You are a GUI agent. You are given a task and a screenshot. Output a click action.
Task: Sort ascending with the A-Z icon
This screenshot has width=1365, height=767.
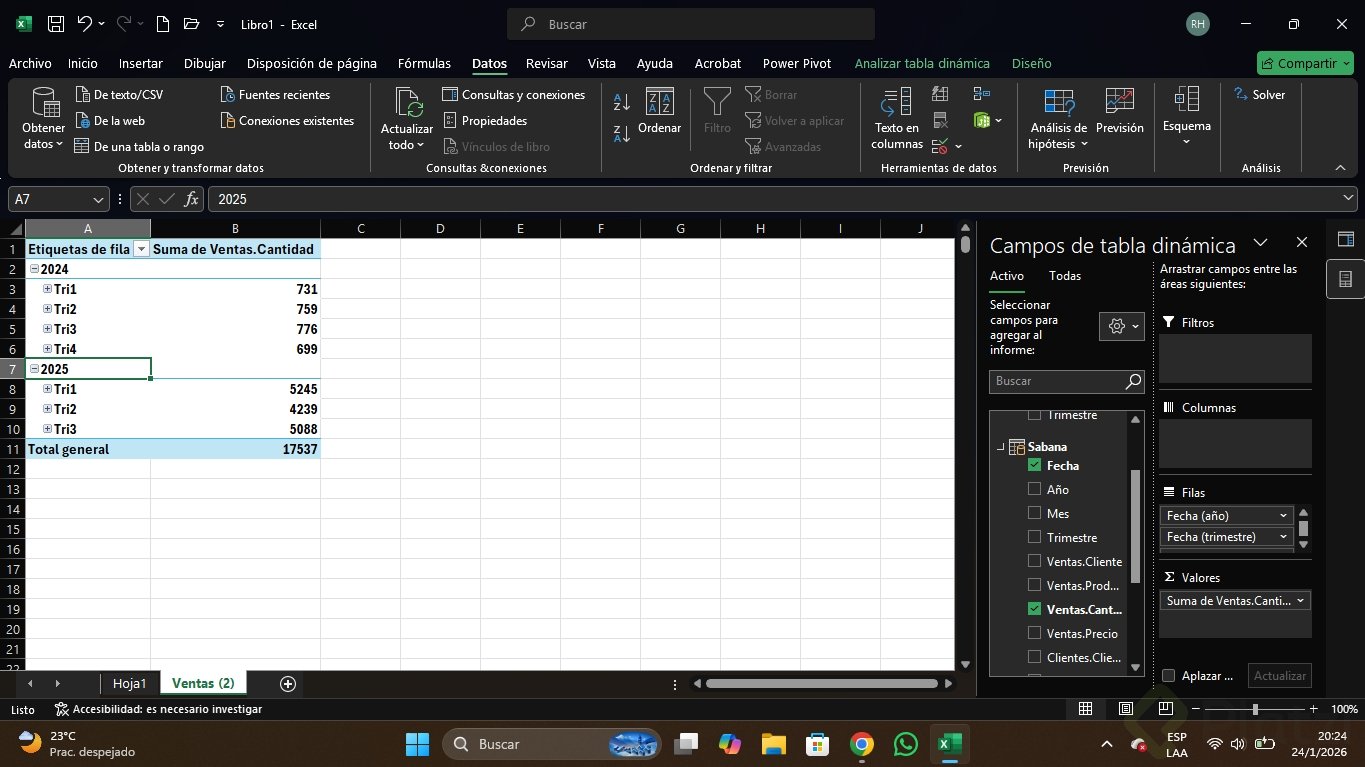(x=621, y=102)
